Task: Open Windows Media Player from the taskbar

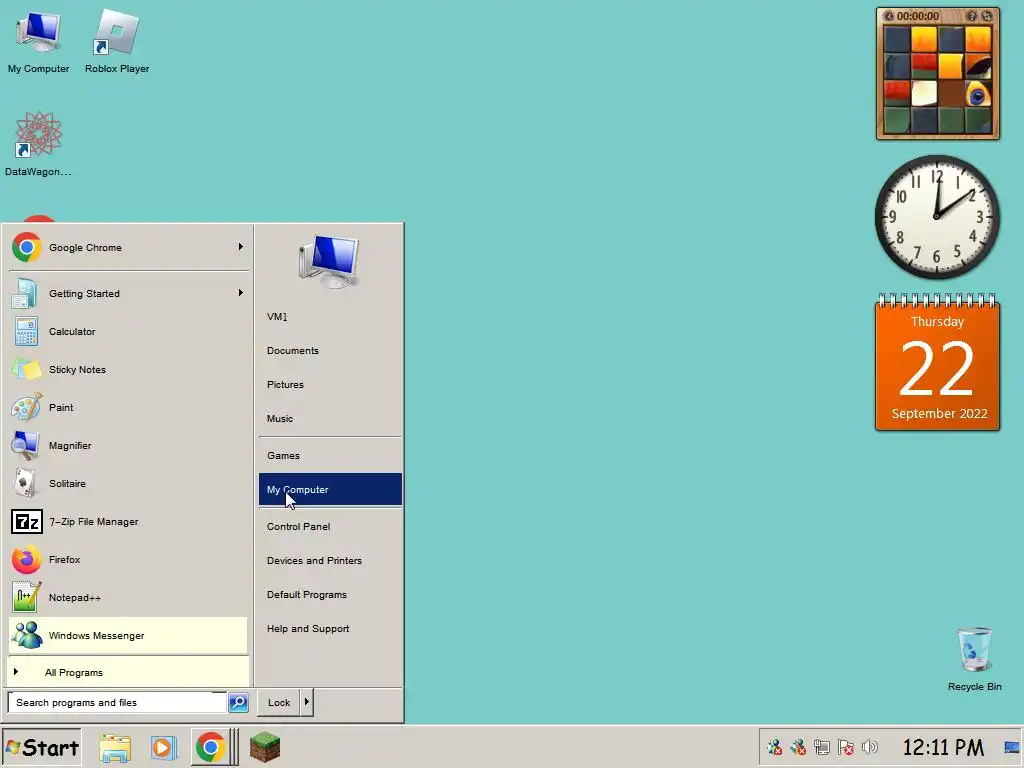Action: [164, 747]
